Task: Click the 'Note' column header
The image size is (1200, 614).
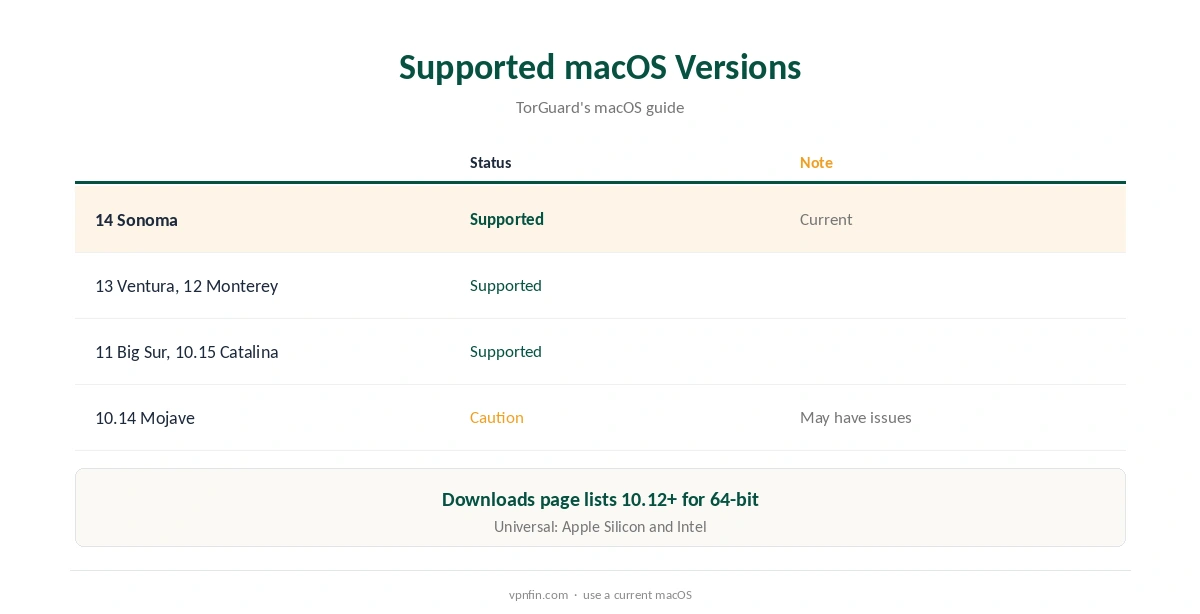Action: coord(816,162)
